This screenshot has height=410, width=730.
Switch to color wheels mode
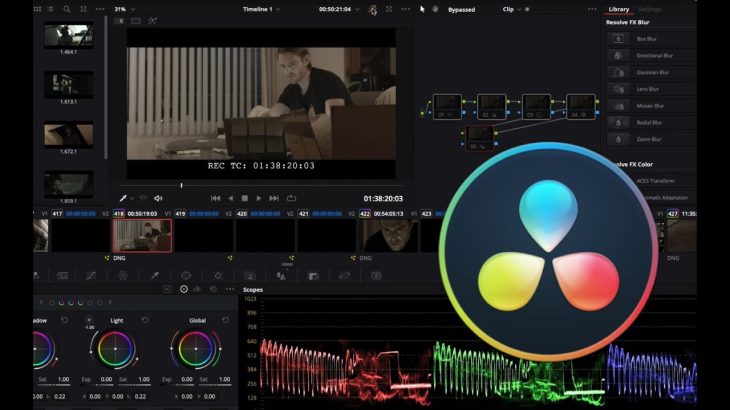(x=184, y=289)
